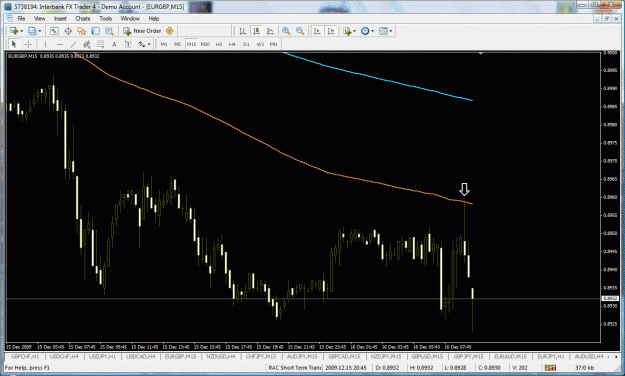Image resolution: width=625 pixels, height=376 pixels.
Task: Switch to the USDJPY,H1 chart tab
Action: click(x=102, y=356)
